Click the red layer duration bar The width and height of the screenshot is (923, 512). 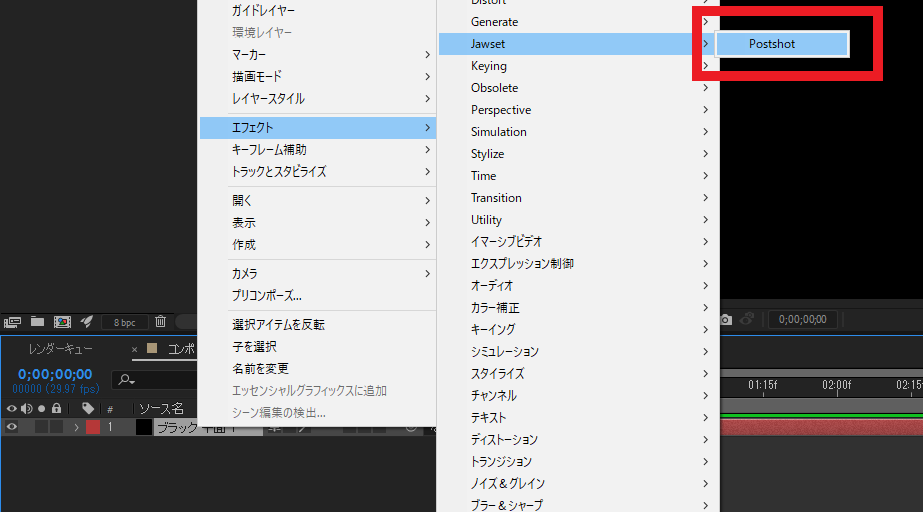(x=822, y=427)
